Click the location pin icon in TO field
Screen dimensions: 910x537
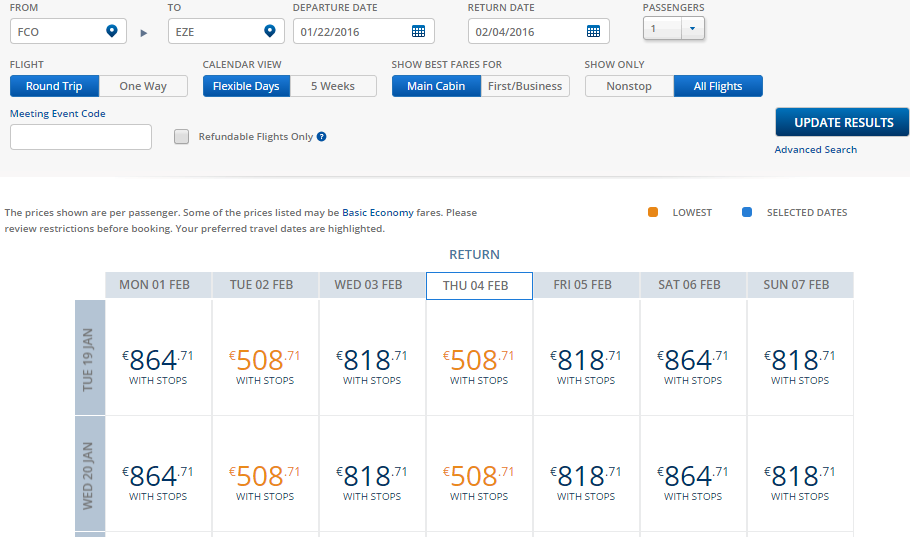(270, 31)
